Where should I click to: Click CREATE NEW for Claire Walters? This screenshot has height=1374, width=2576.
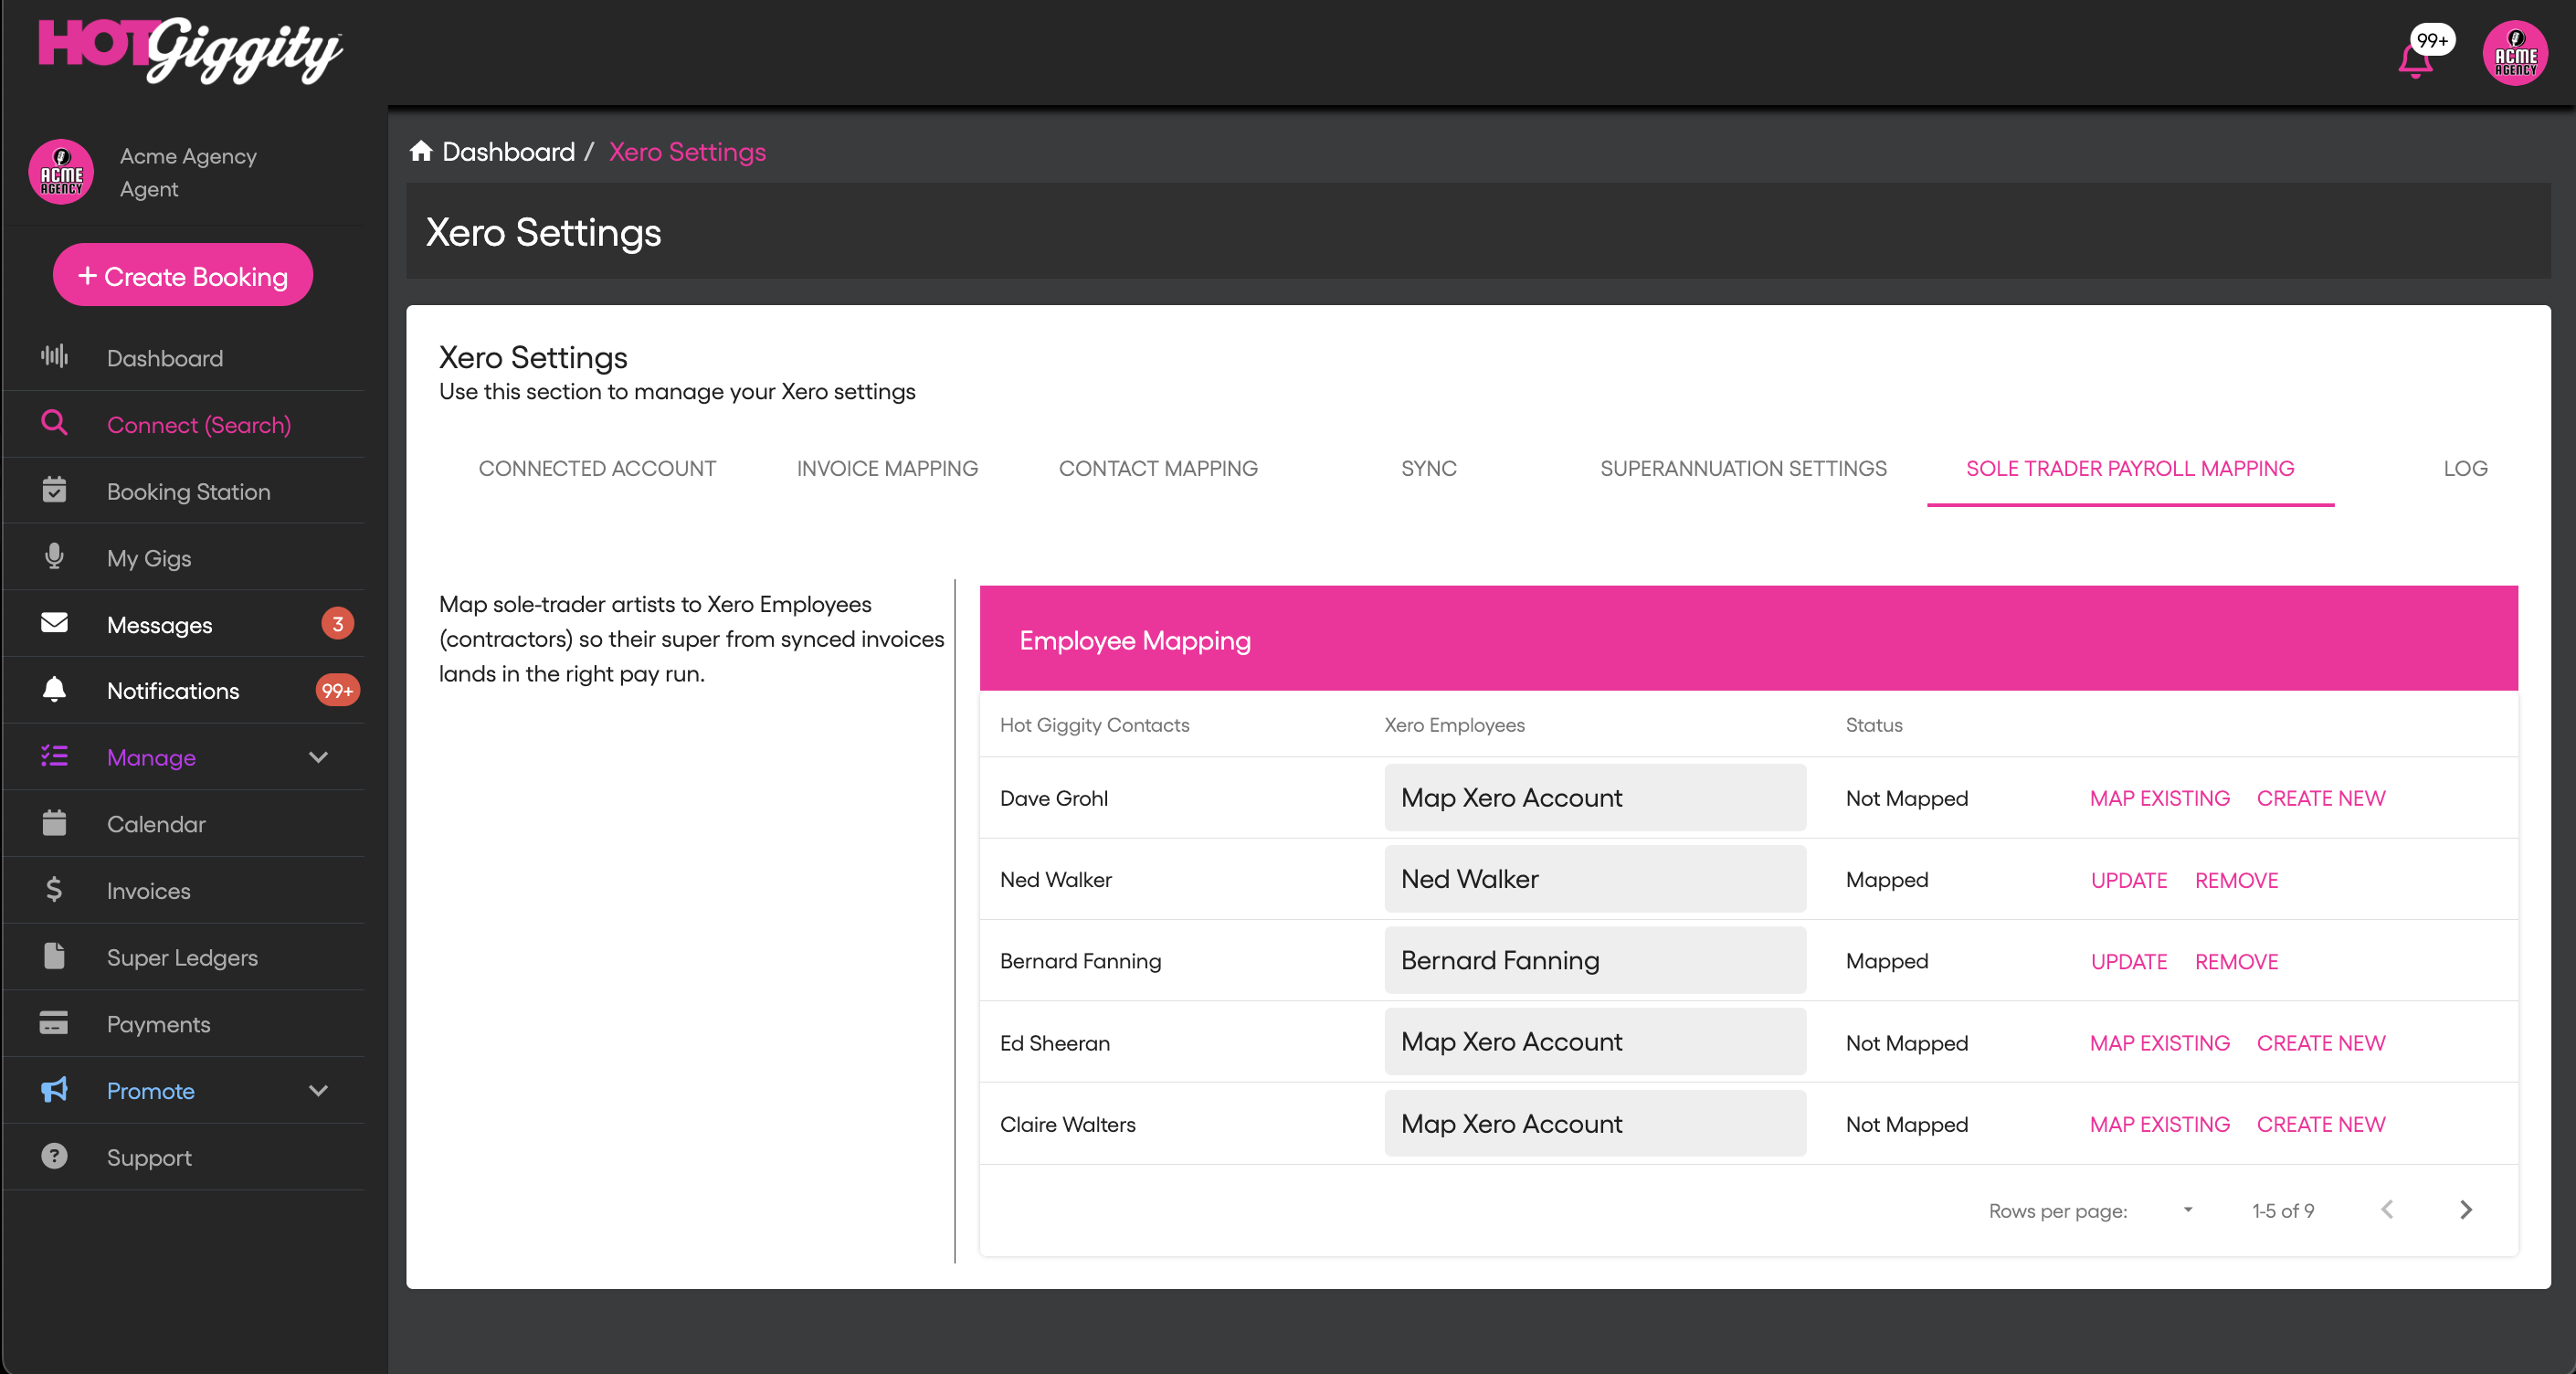[x=2320, y=1124]
